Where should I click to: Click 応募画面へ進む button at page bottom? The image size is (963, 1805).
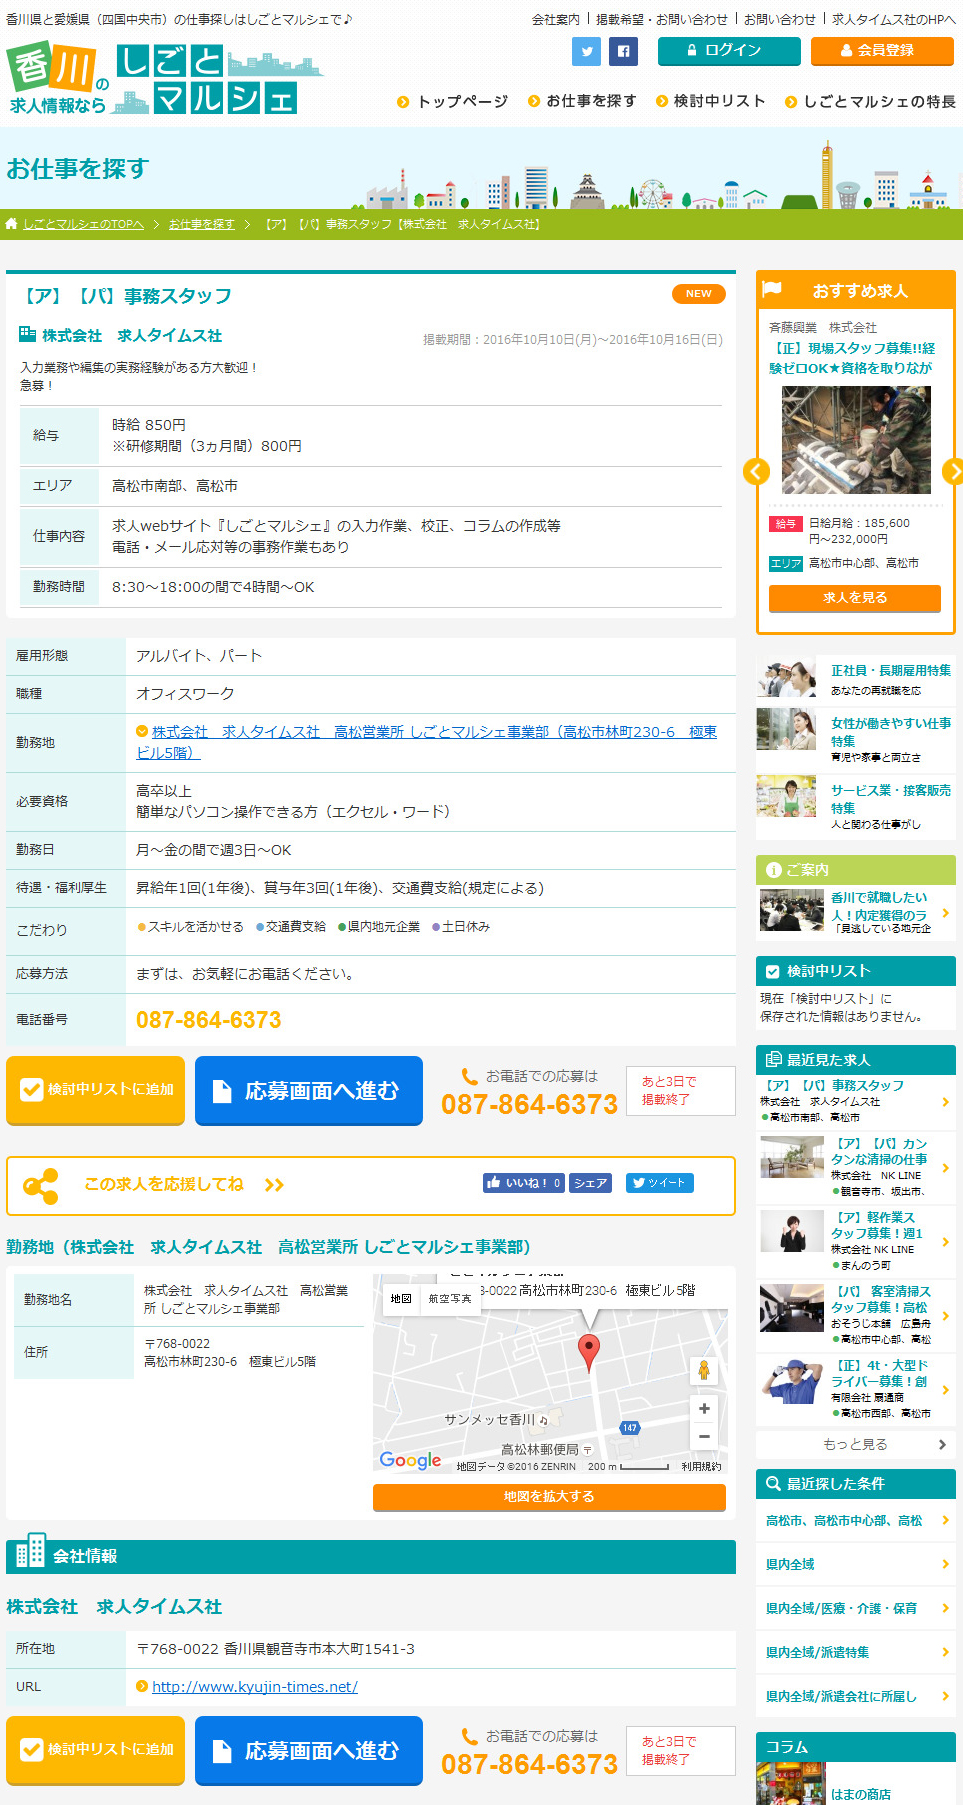[x=309, y=1751]
